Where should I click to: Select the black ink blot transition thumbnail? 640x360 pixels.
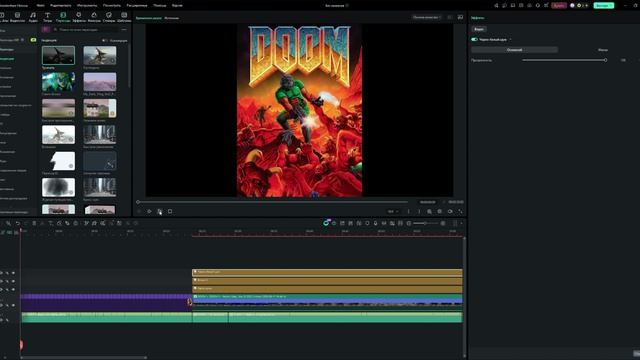coord(58,187)
